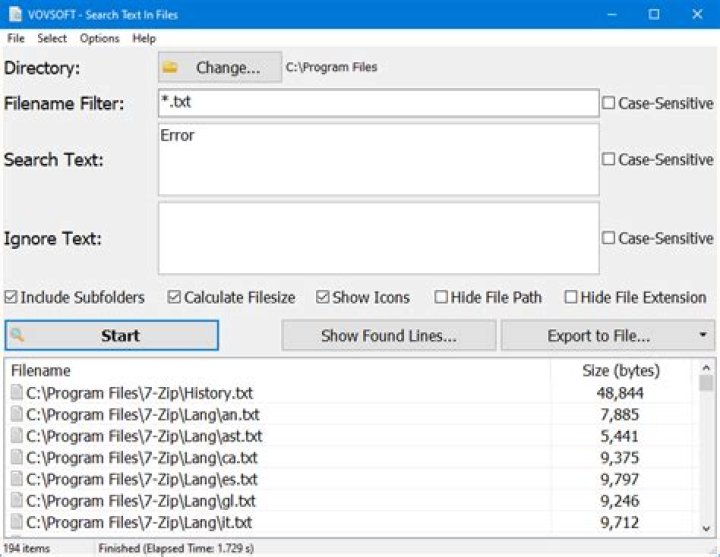Toggle the Show Icons checkbox
Screen dimensions: 720x557
[x=322, y=297]
